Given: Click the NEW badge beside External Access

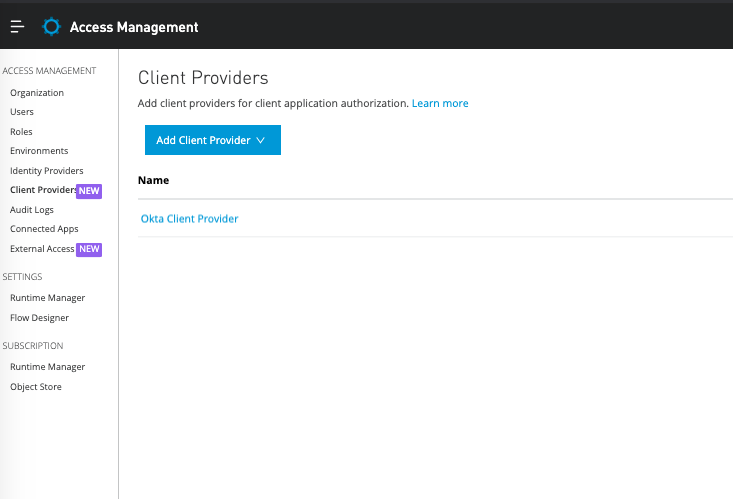Looking at the screenshot, I should 90,249.
